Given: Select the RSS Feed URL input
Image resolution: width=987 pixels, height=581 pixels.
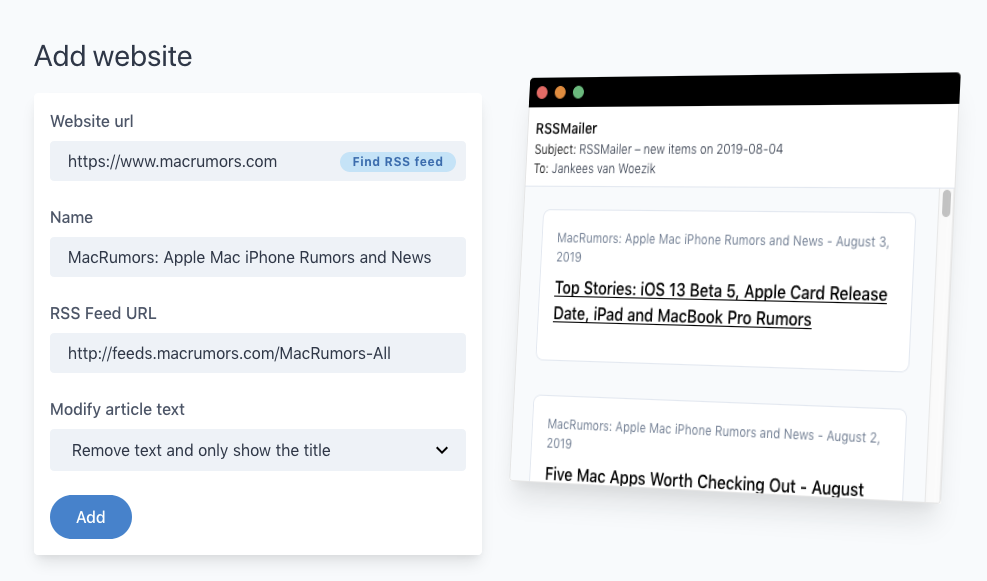Looking at the screenshot, I should (258, 353).
